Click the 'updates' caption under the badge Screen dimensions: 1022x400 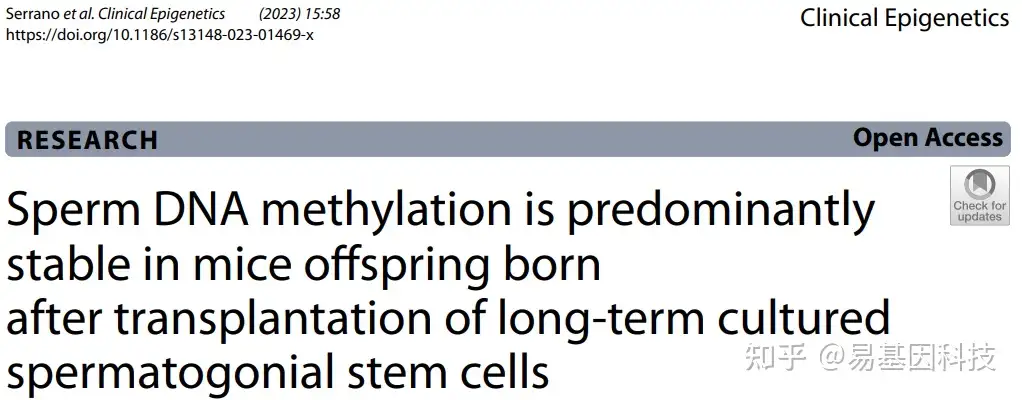pos(979,217)
